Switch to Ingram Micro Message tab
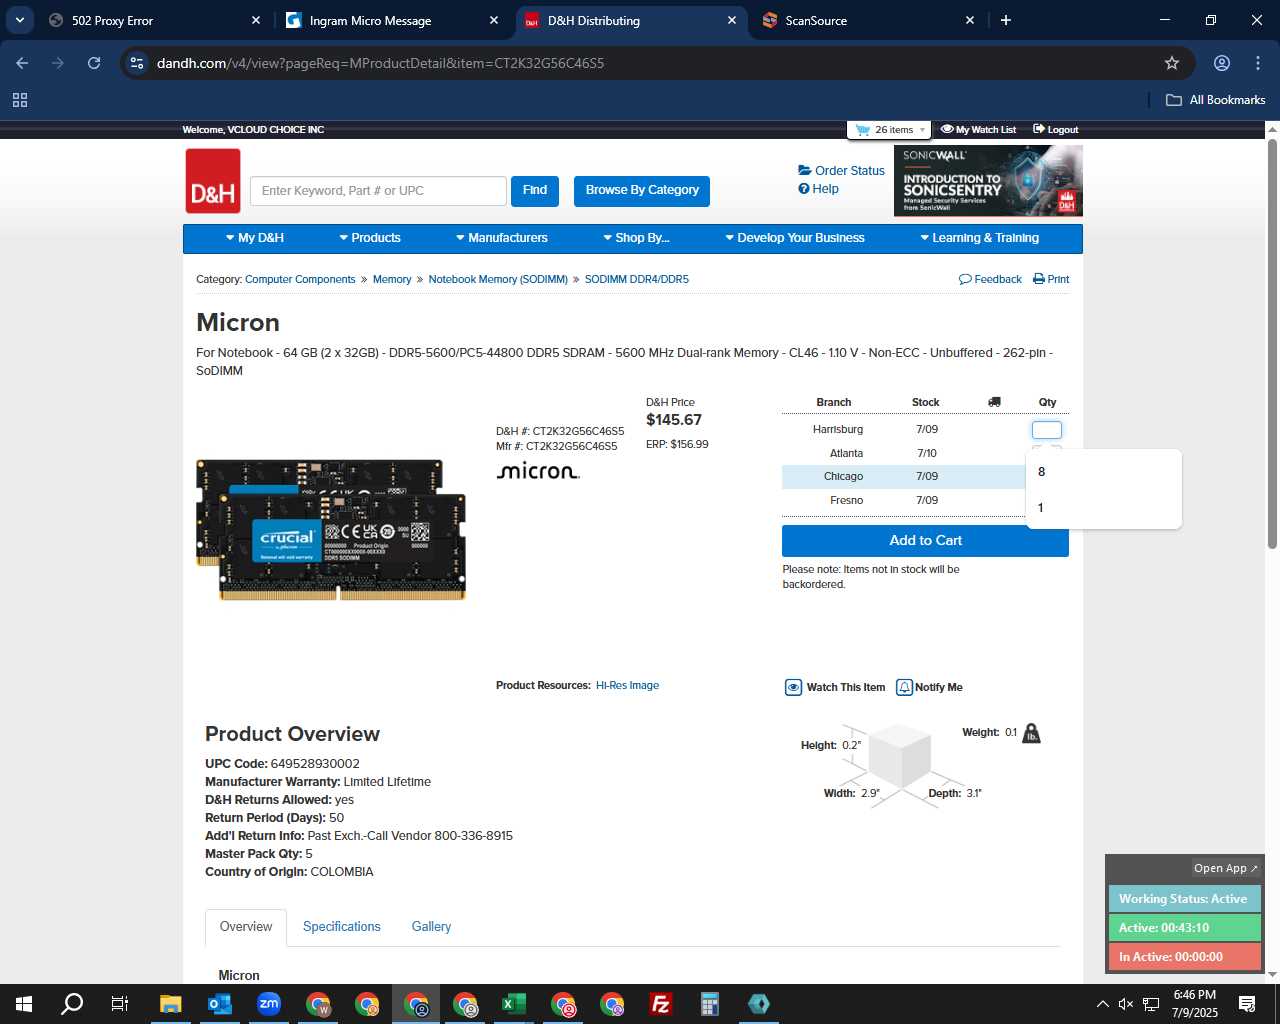This screenshot has width=1280, height=1024. click(393, 20)
